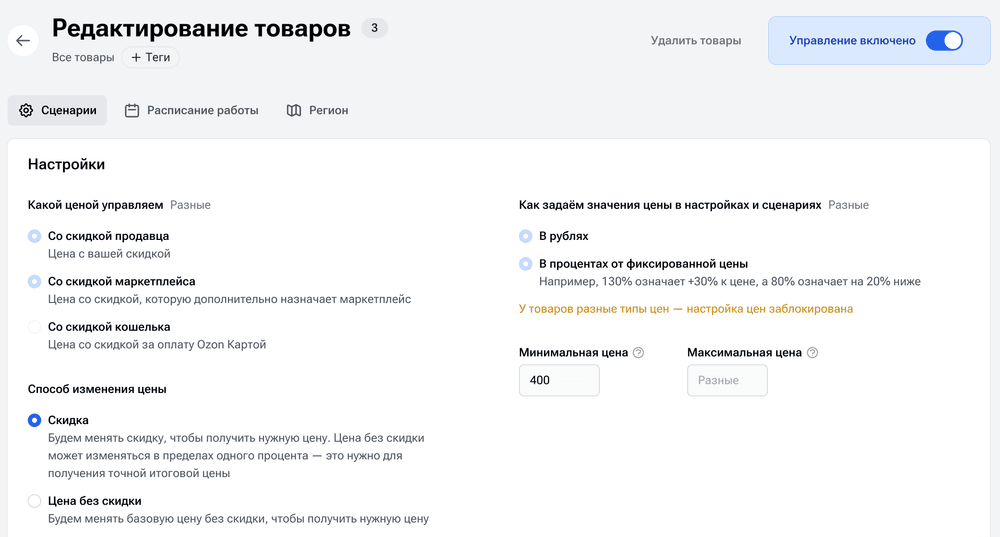Add tags with the + Теги button
This screenshot has height=537, width=1000.
(151, 57)
